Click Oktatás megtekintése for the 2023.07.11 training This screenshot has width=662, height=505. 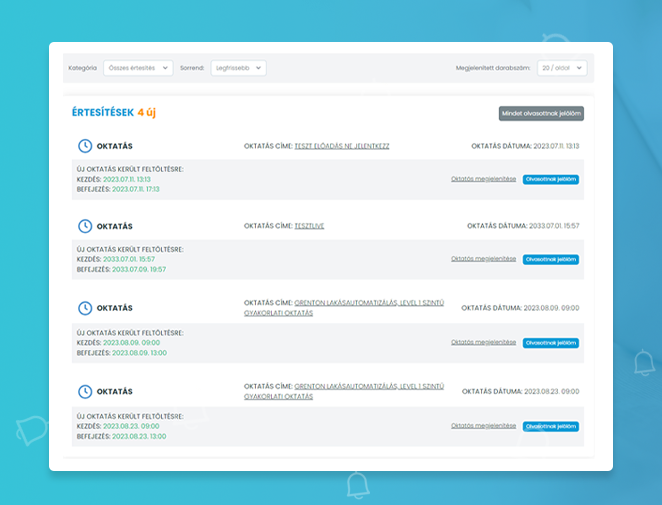click(483, 179)
